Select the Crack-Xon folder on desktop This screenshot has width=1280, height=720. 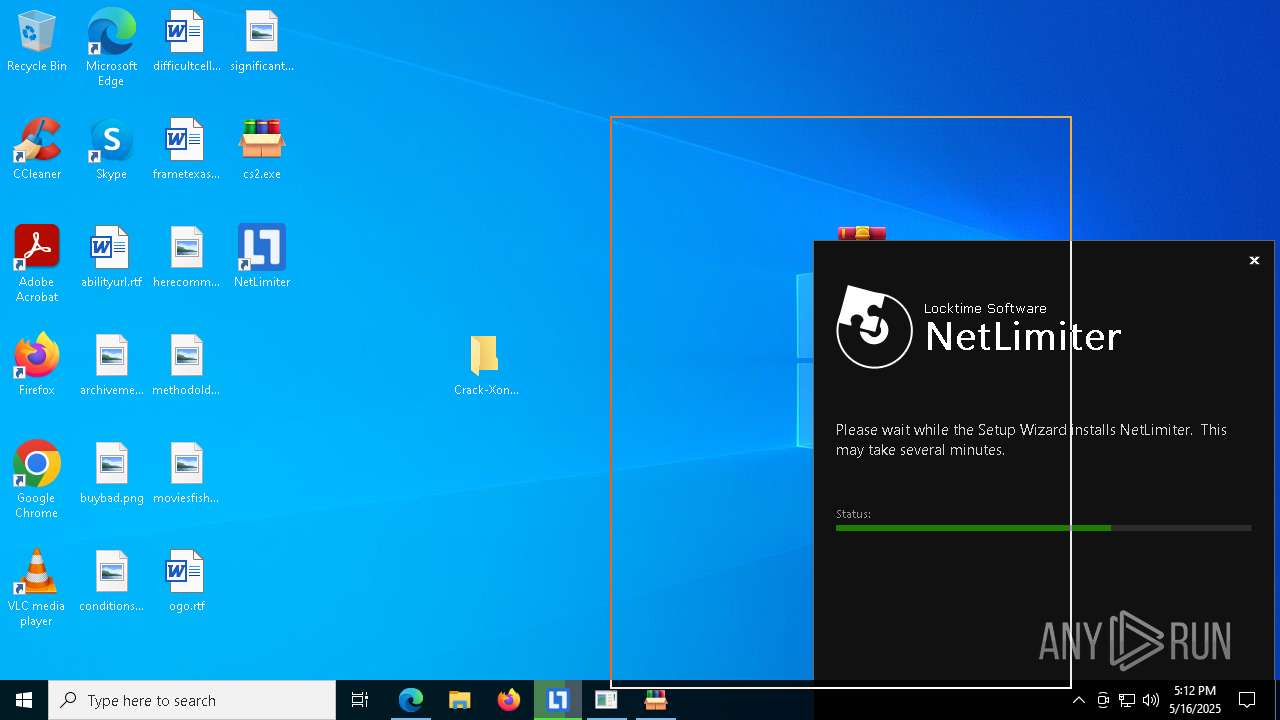tap(486, 366)
